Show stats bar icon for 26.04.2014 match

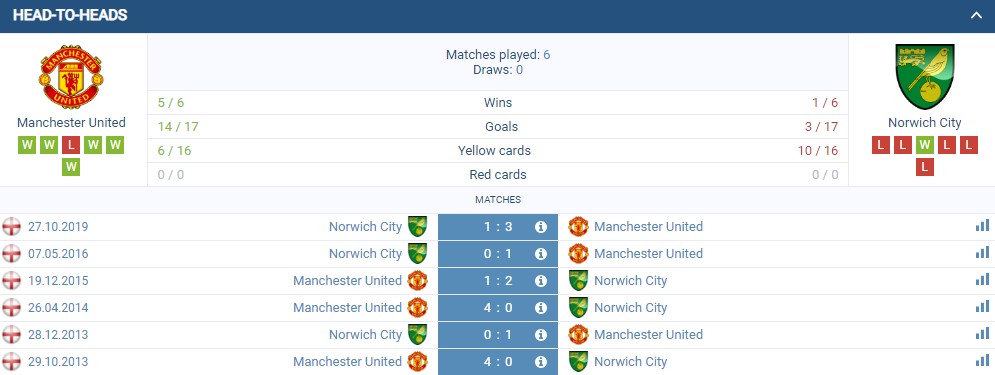click(x=982, y=307)
